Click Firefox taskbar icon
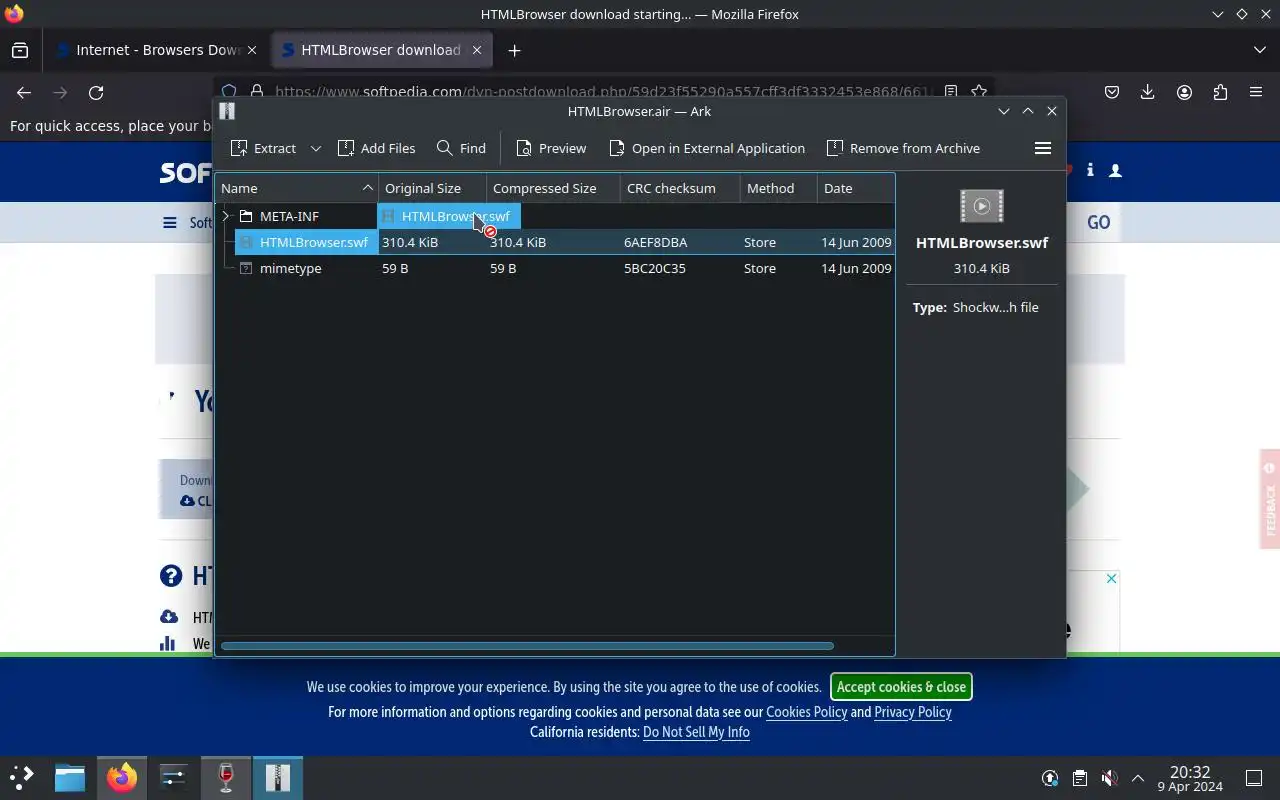The height and width of the screenshot is (800, 1280). 122,777
